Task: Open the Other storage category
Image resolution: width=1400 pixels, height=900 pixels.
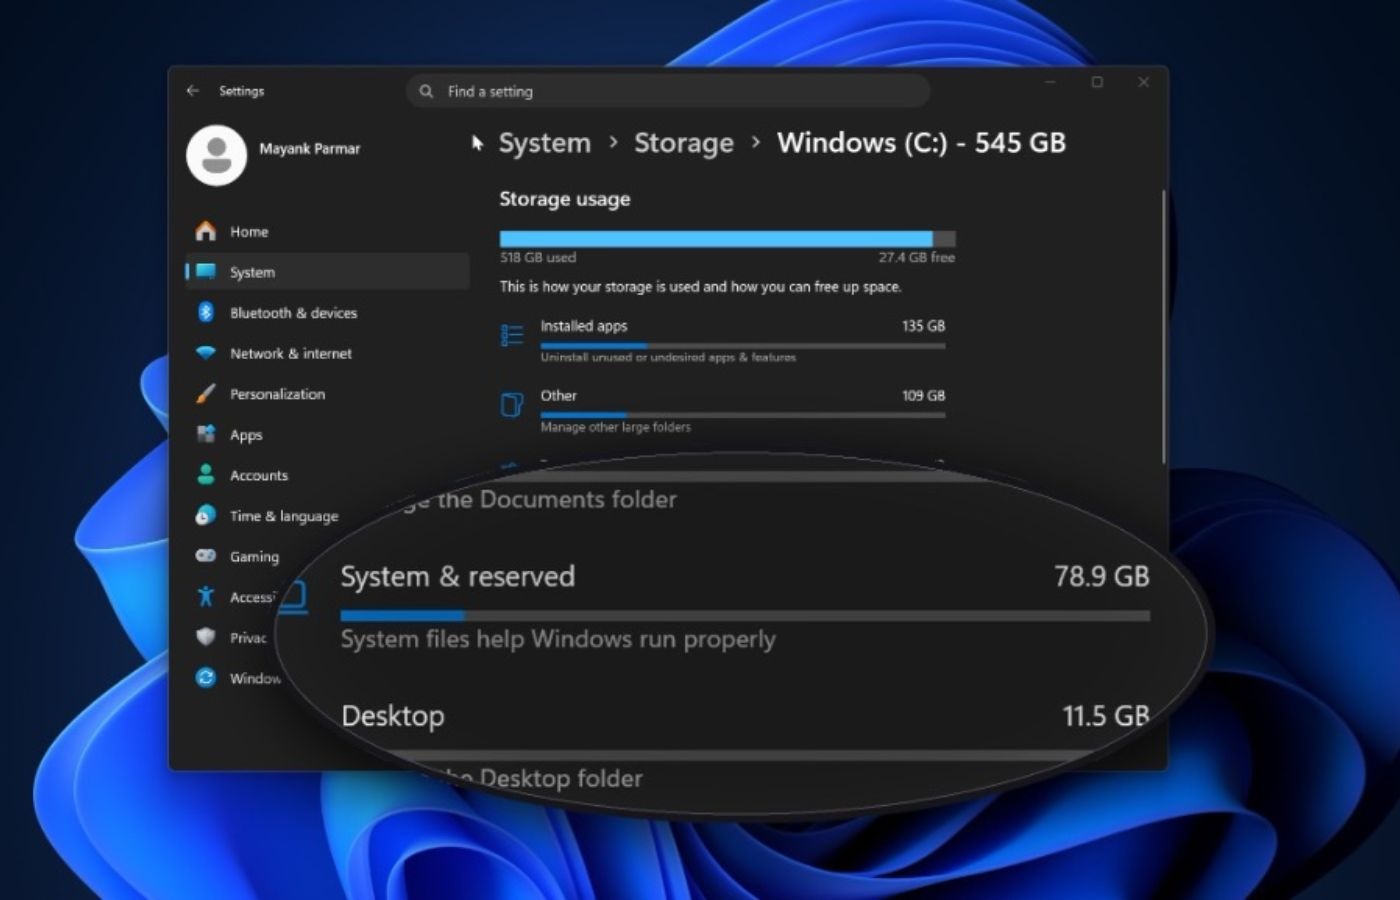Action: pos(722,409)
